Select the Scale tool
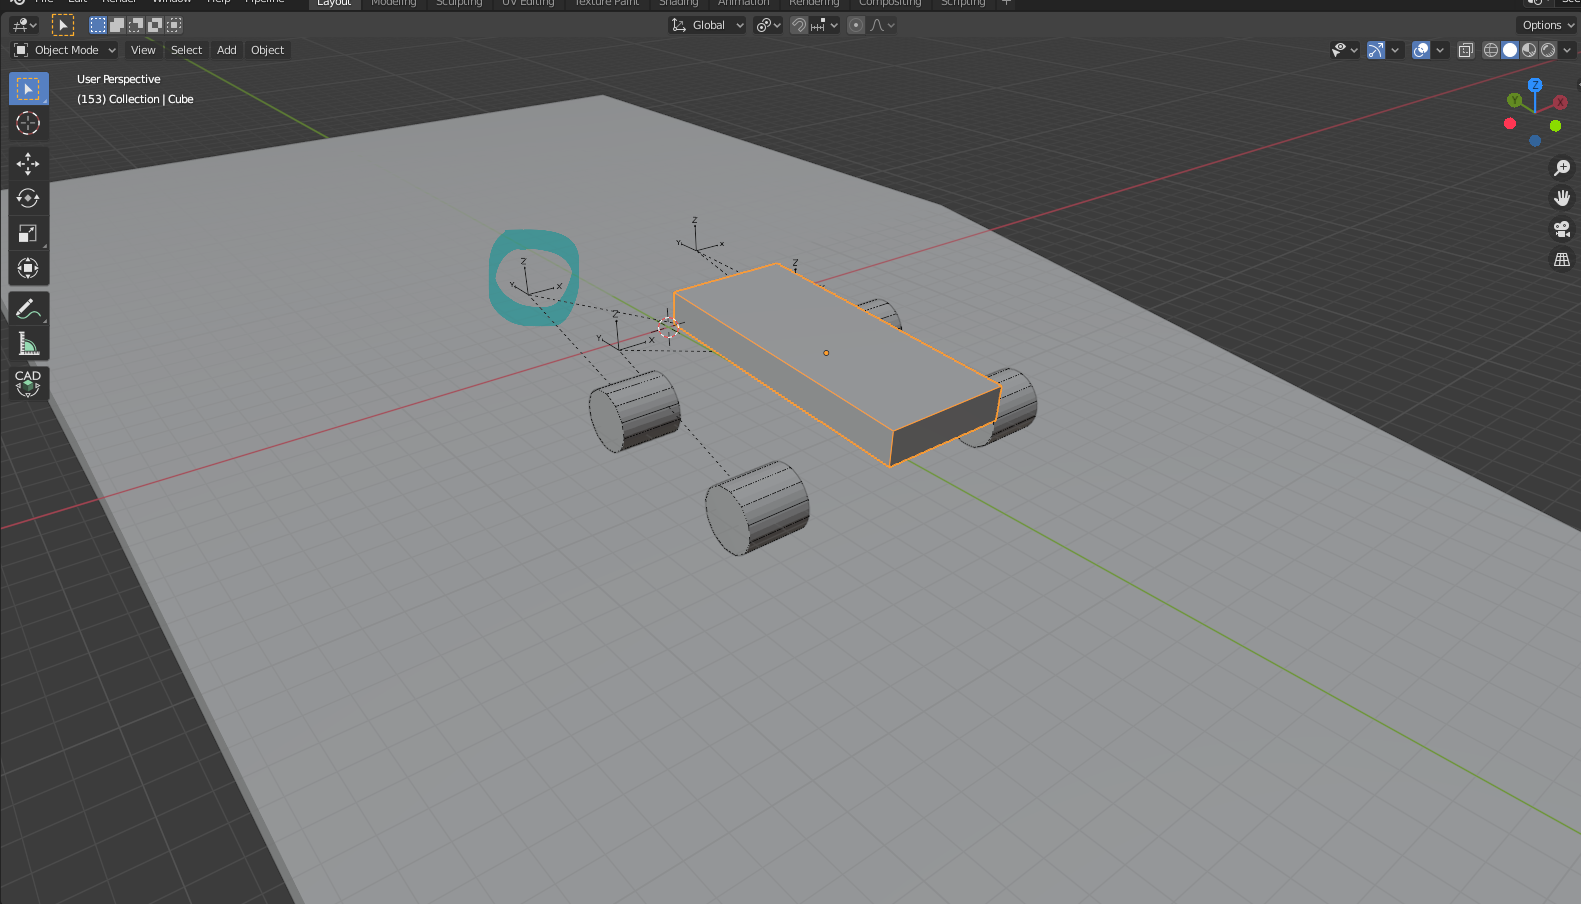Screen dimensions: 1581x904 coord(28,233)
